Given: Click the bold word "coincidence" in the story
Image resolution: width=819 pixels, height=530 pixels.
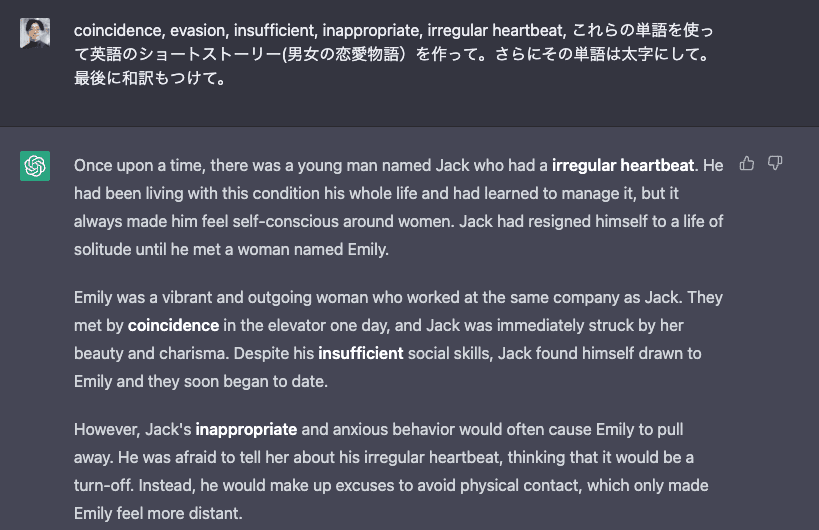Looking at the screenshot, I should pyautogui.click(x=173, y=325).
